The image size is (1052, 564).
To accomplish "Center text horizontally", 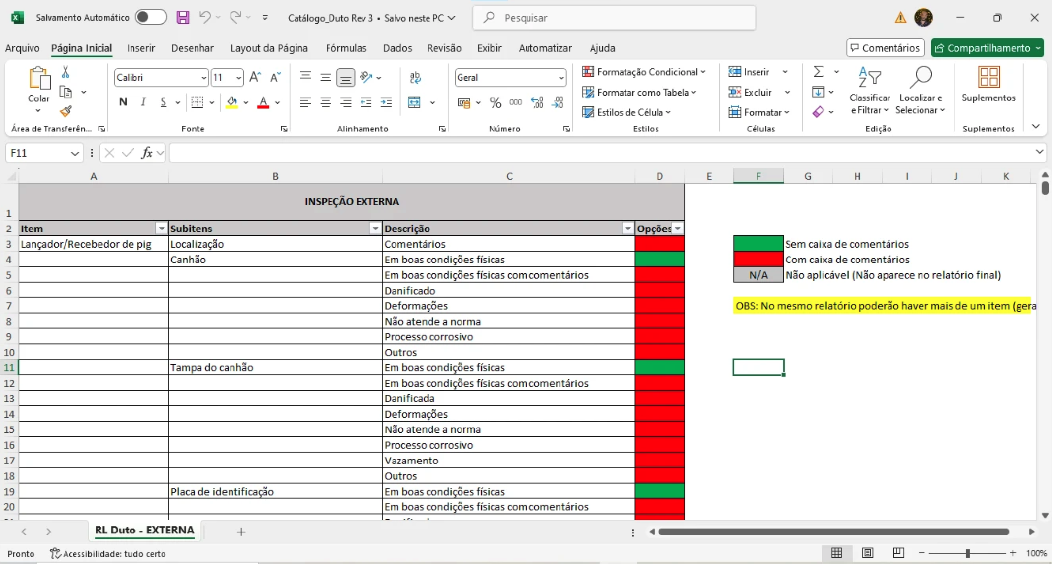I will tap(325, 102).
